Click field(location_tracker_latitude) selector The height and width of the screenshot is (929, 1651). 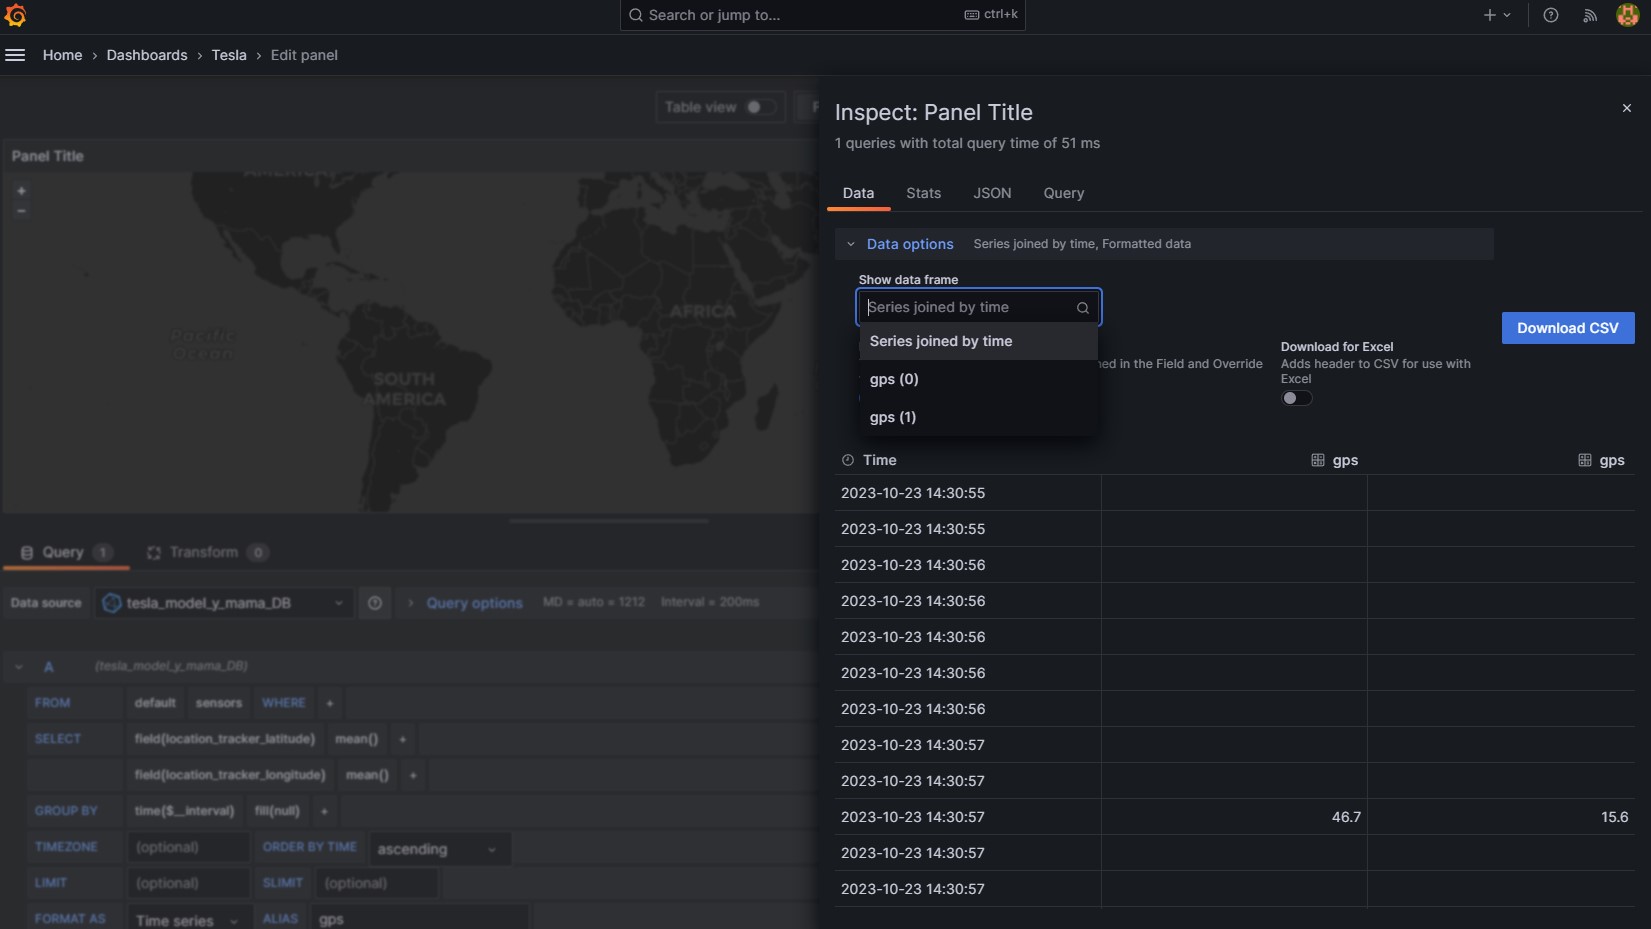(225, 739)
